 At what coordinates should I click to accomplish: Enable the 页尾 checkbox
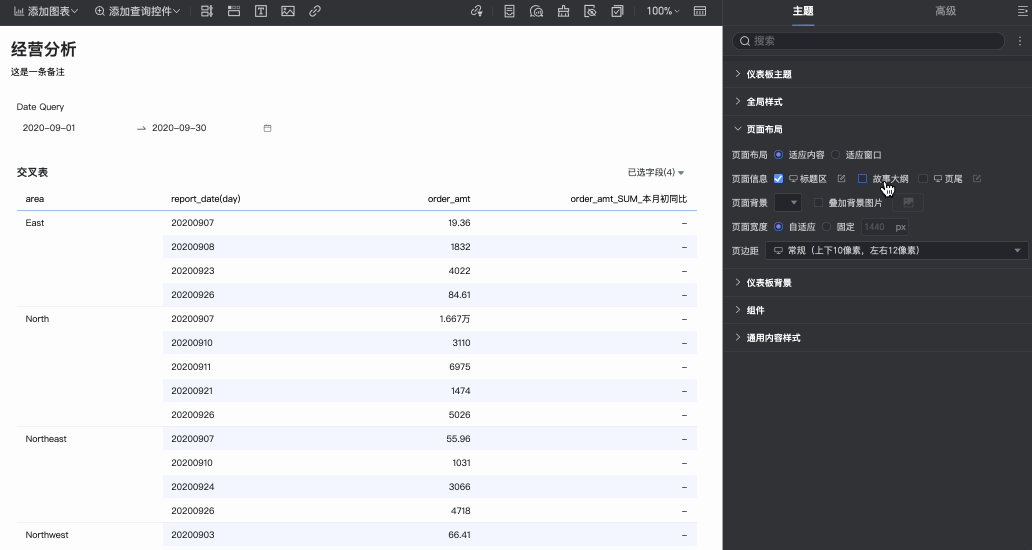click(x=923, y=178)
